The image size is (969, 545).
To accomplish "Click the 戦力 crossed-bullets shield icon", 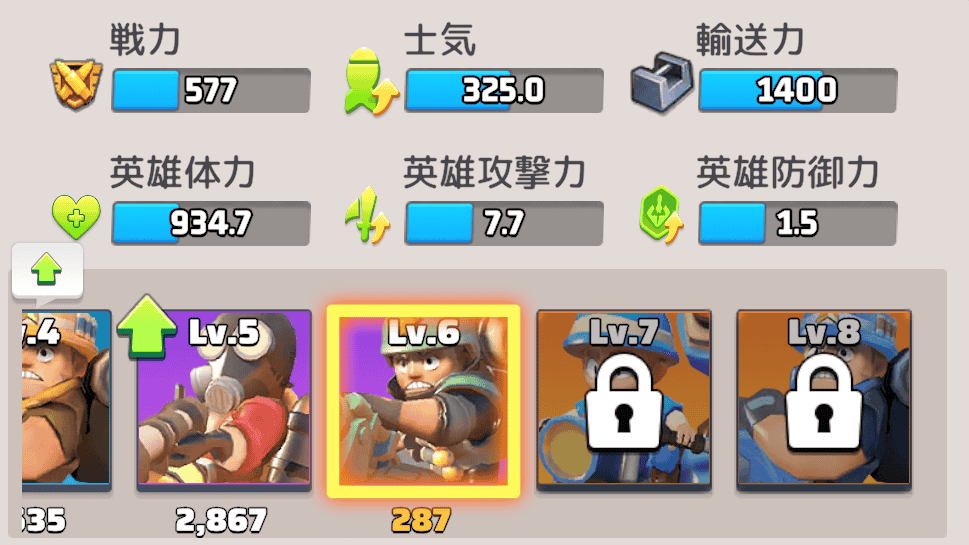I will click(x=76, y=85).
